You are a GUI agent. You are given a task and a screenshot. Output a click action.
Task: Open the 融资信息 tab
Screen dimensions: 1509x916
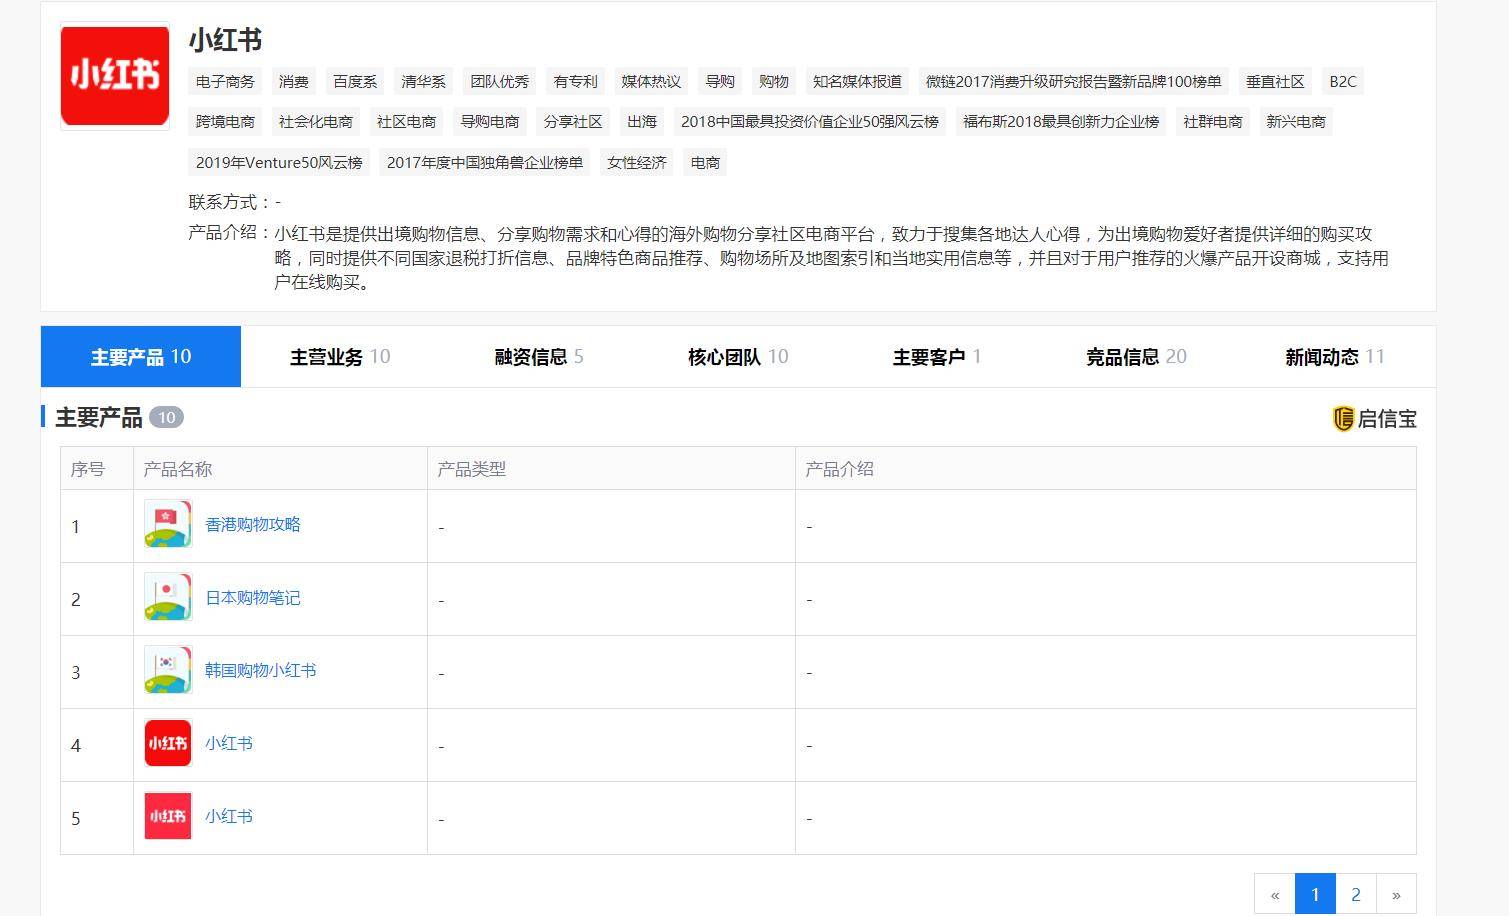click(x=539, y=357)
